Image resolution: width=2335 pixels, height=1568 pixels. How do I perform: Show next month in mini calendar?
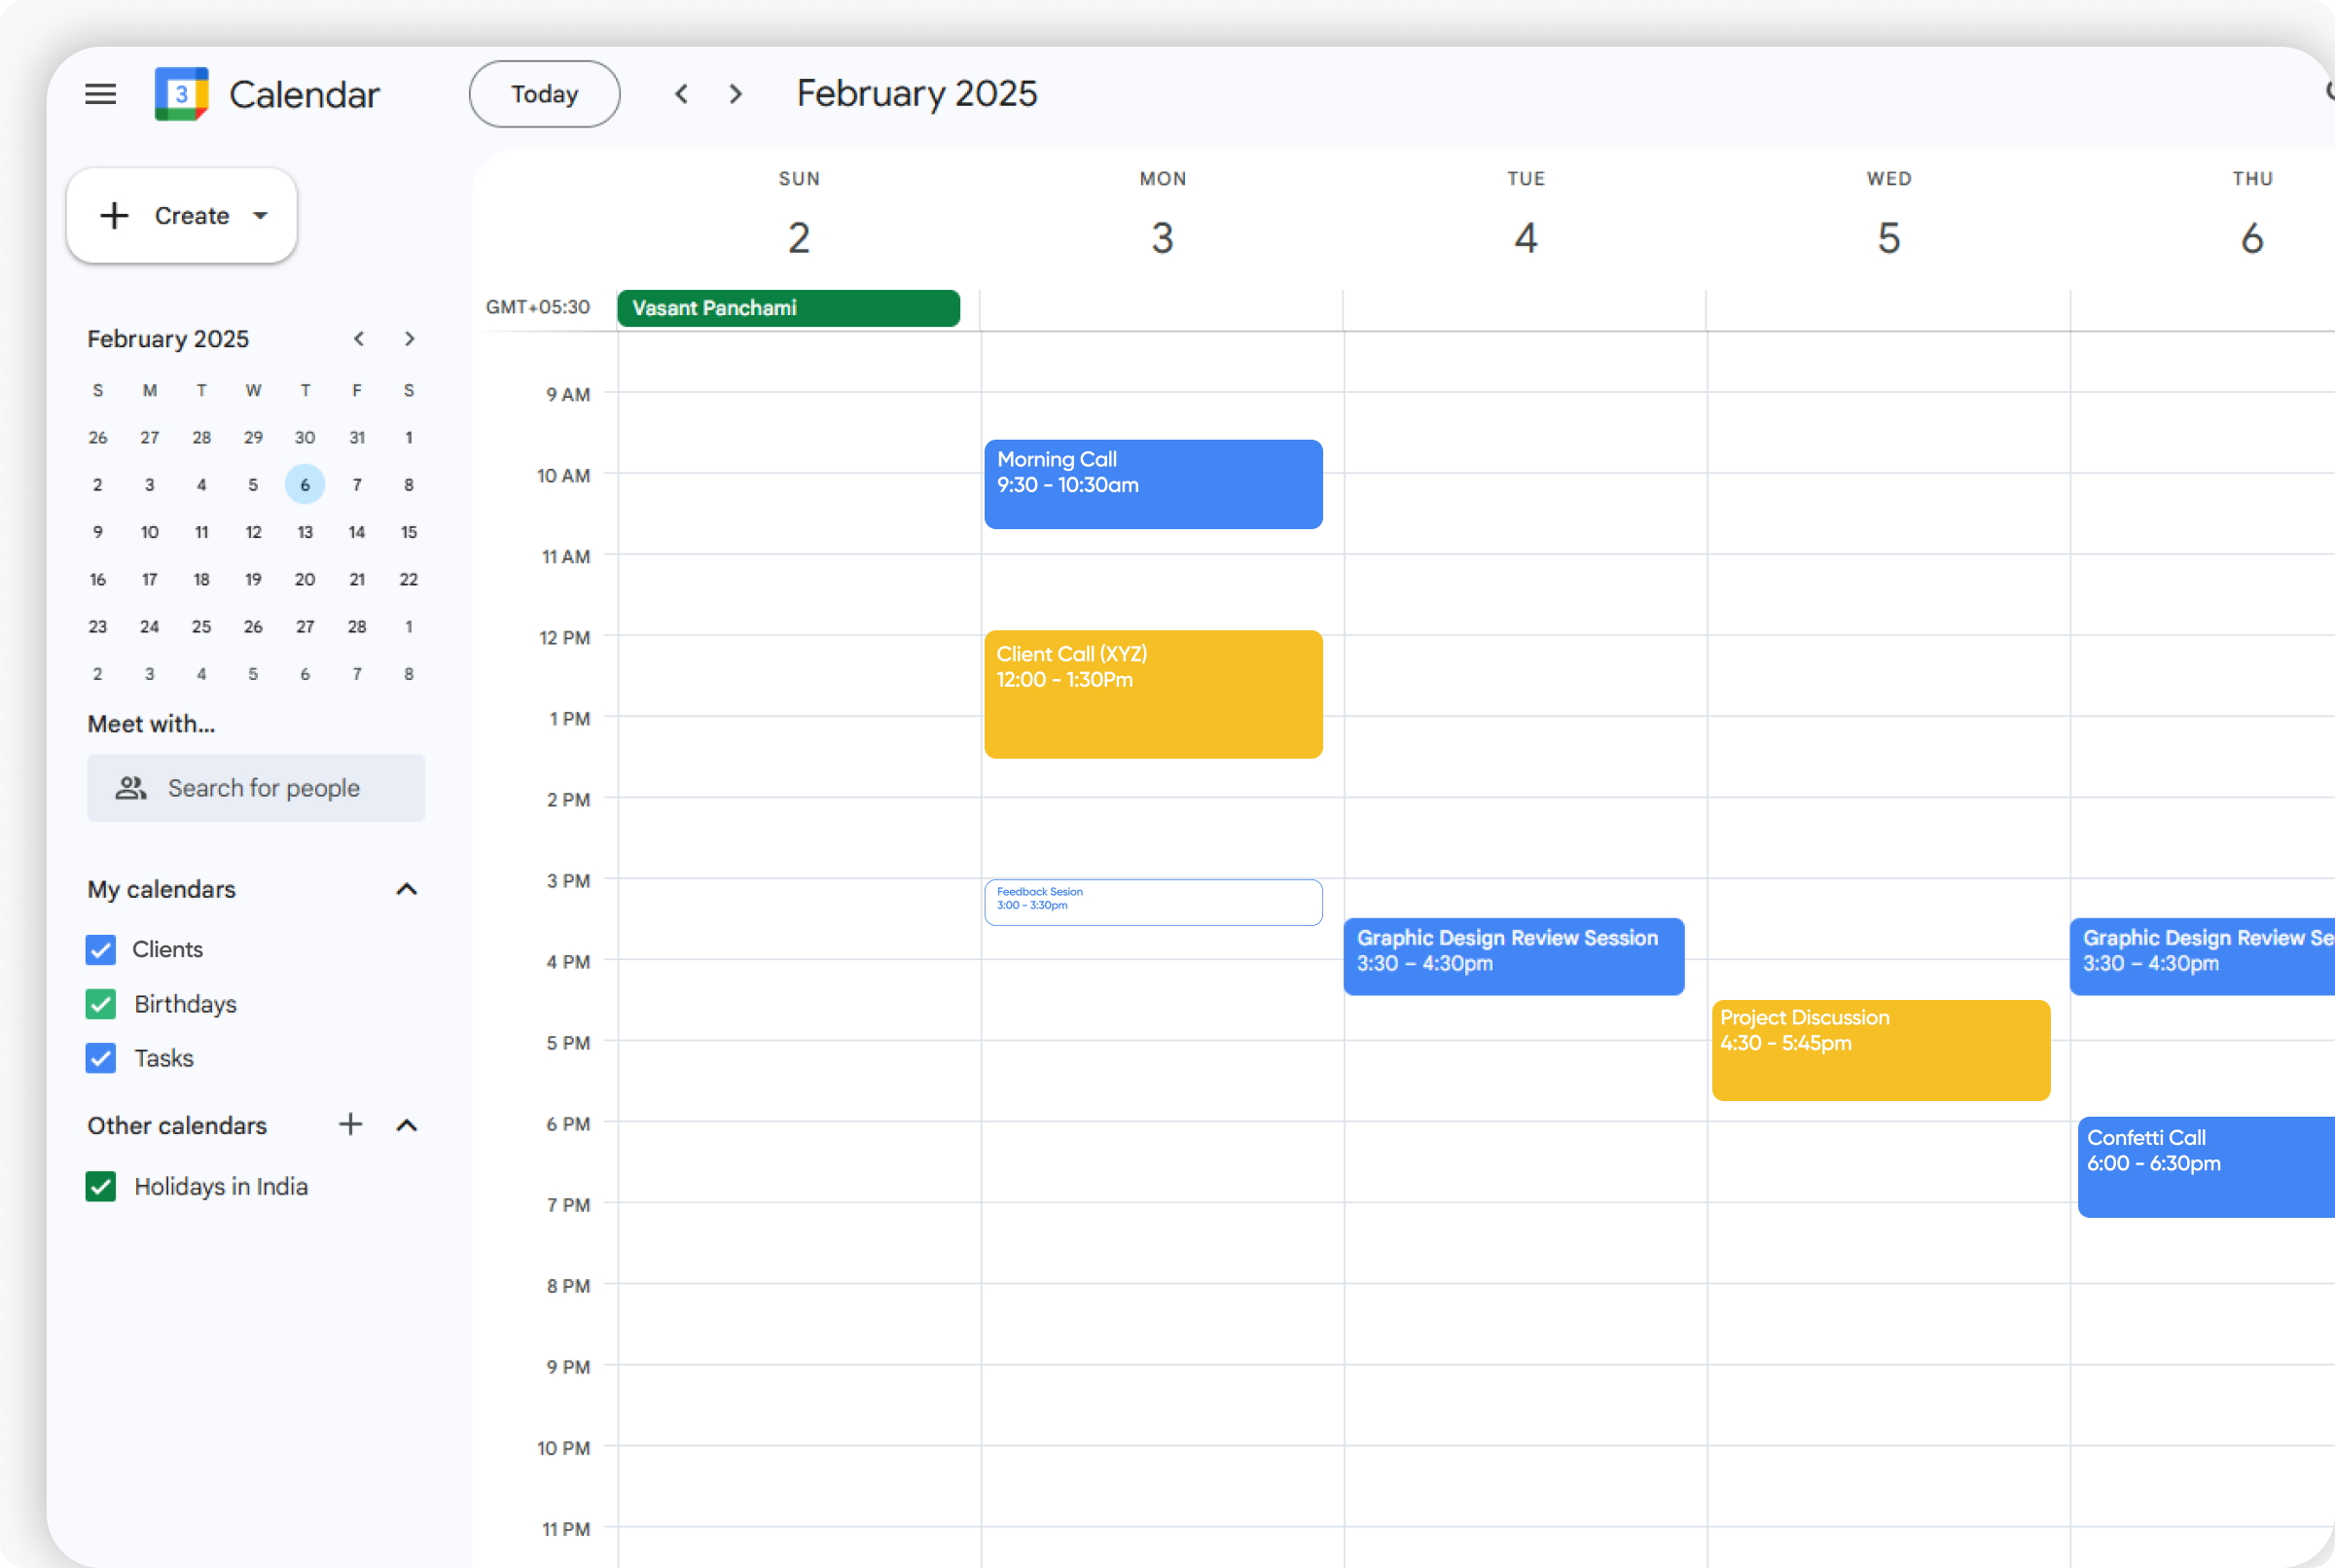(409, 339)
